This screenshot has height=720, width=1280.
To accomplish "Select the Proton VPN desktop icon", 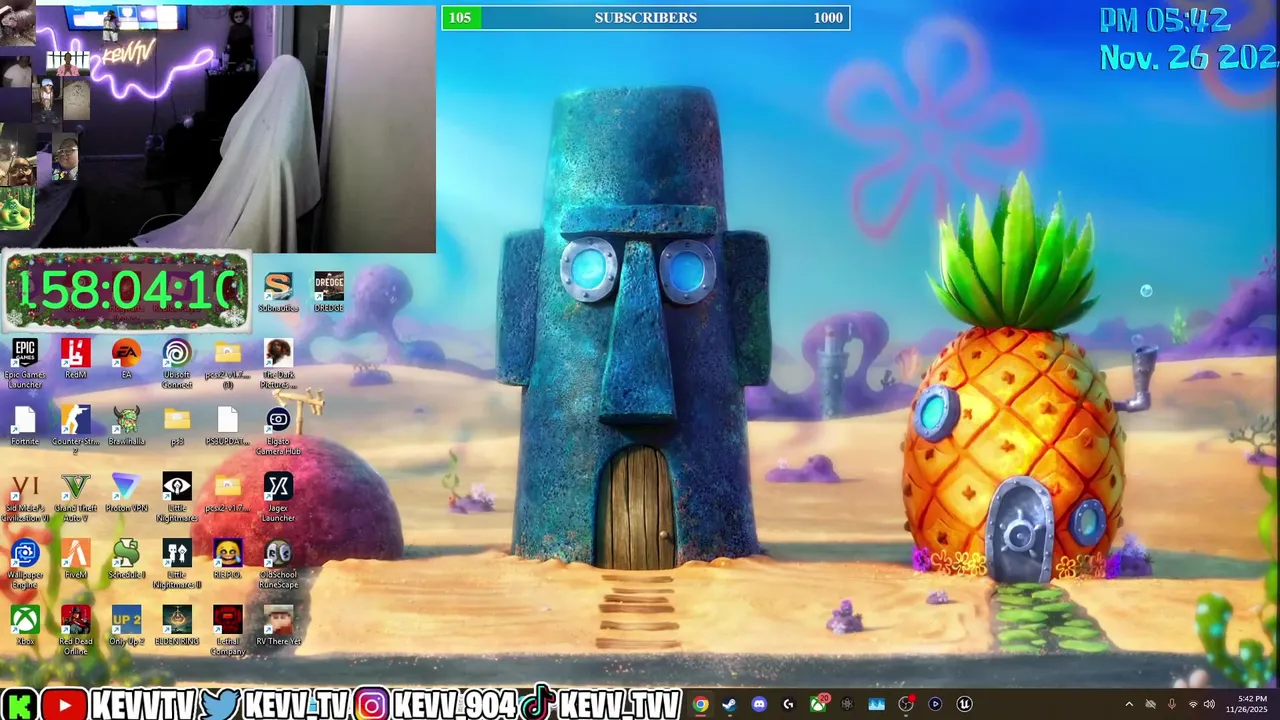I will [x=126, y=493].
